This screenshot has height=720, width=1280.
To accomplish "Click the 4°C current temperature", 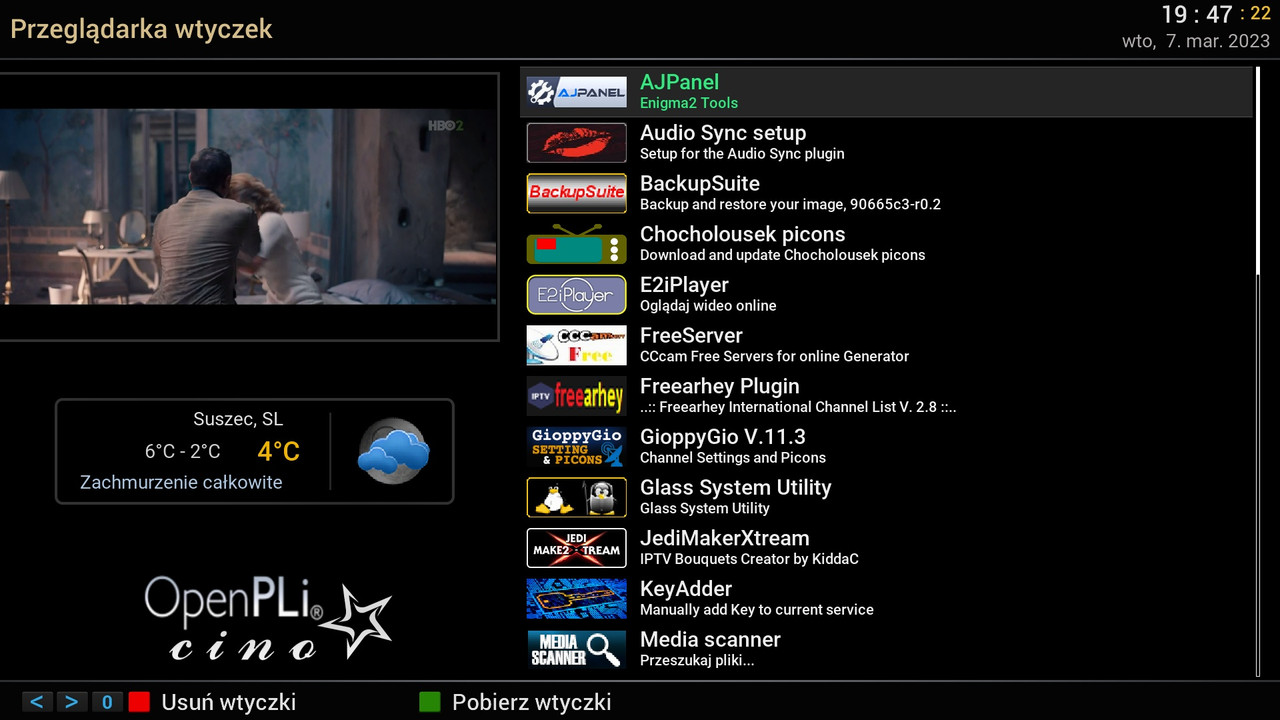I will pyautogui.click(x=278, y=451).
